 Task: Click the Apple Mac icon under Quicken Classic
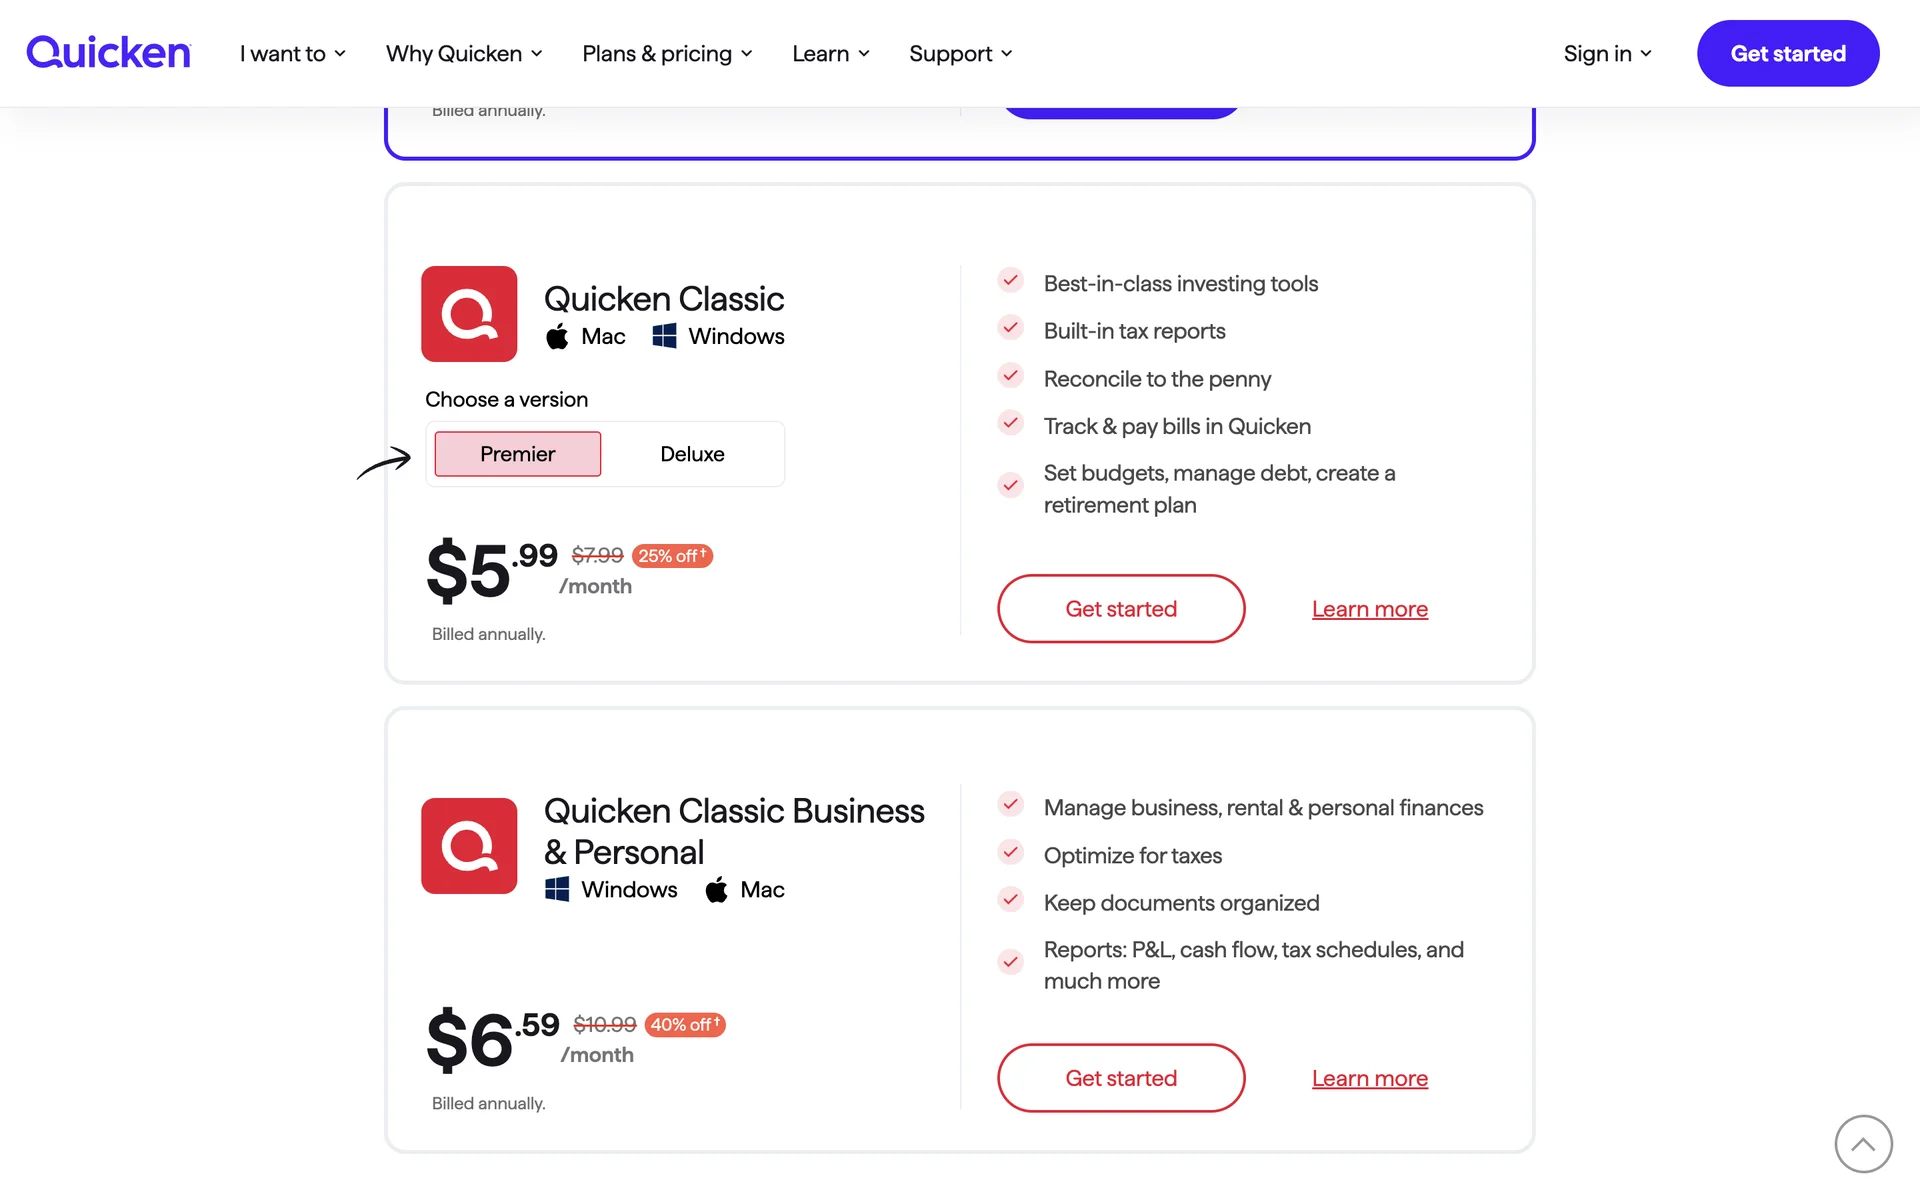[557, 337]
